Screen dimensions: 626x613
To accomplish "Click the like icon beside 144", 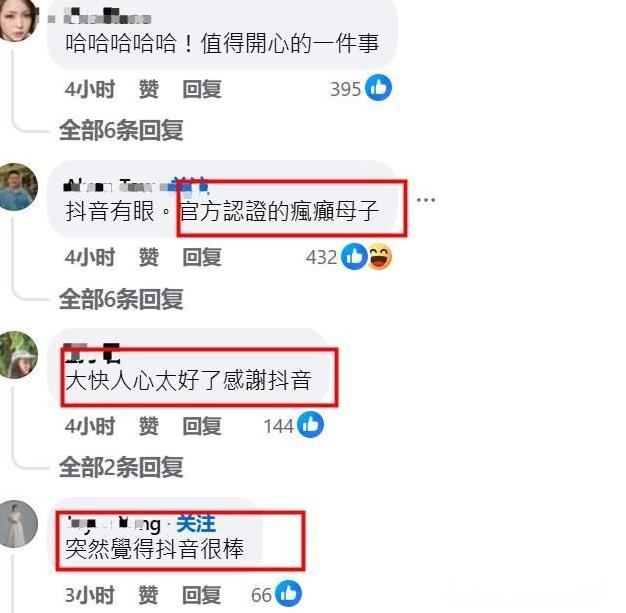I will [311, 425].
